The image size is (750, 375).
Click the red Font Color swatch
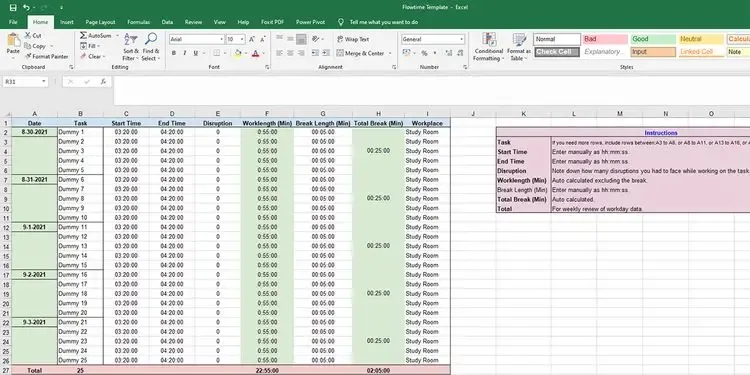coord(255,53)
